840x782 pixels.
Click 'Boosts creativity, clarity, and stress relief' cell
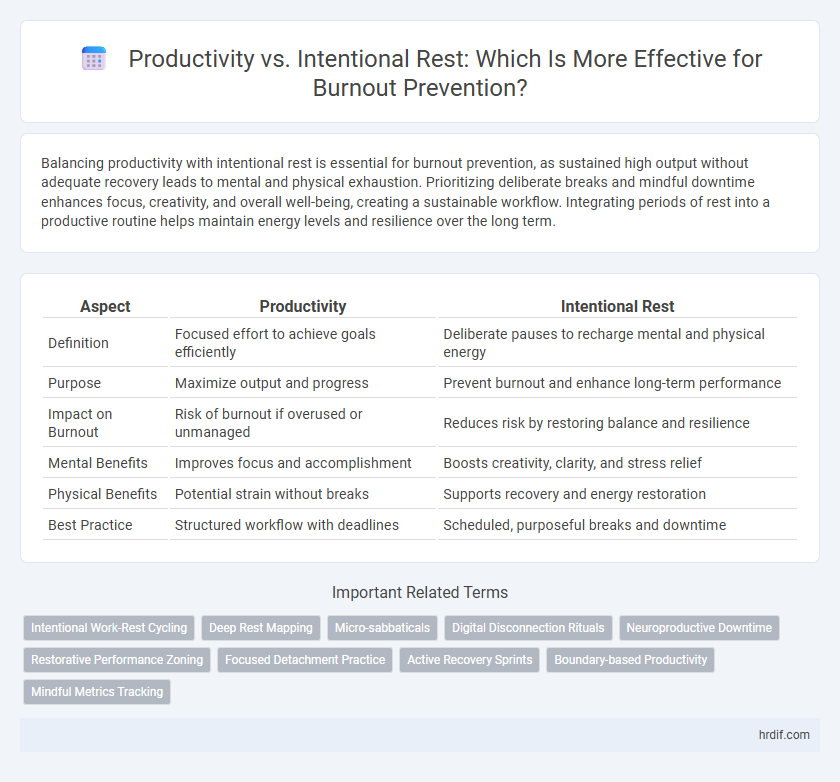[x=617, y=463]
